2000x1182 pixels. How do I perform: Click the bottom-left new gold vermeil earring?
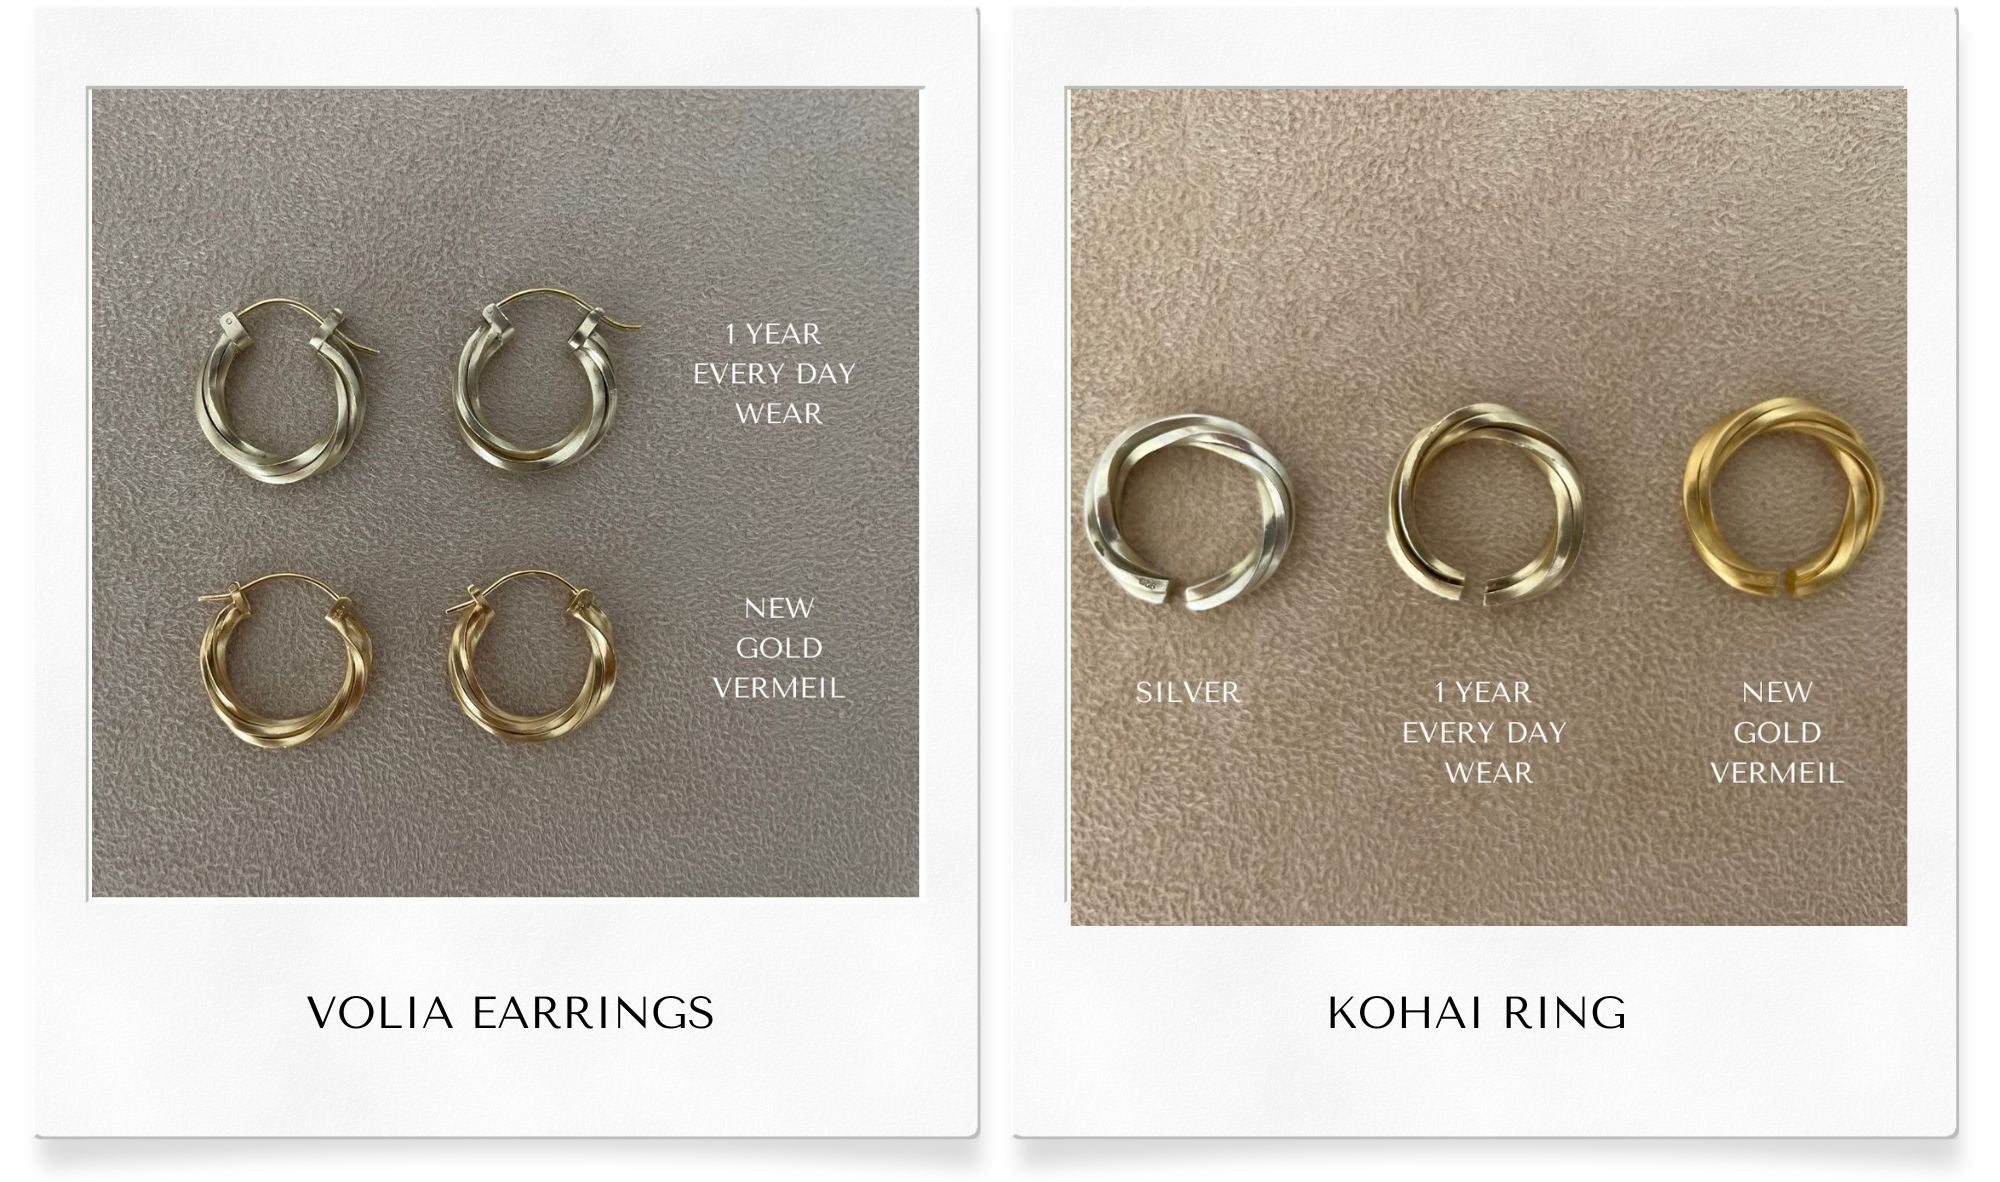click(285, 663)
